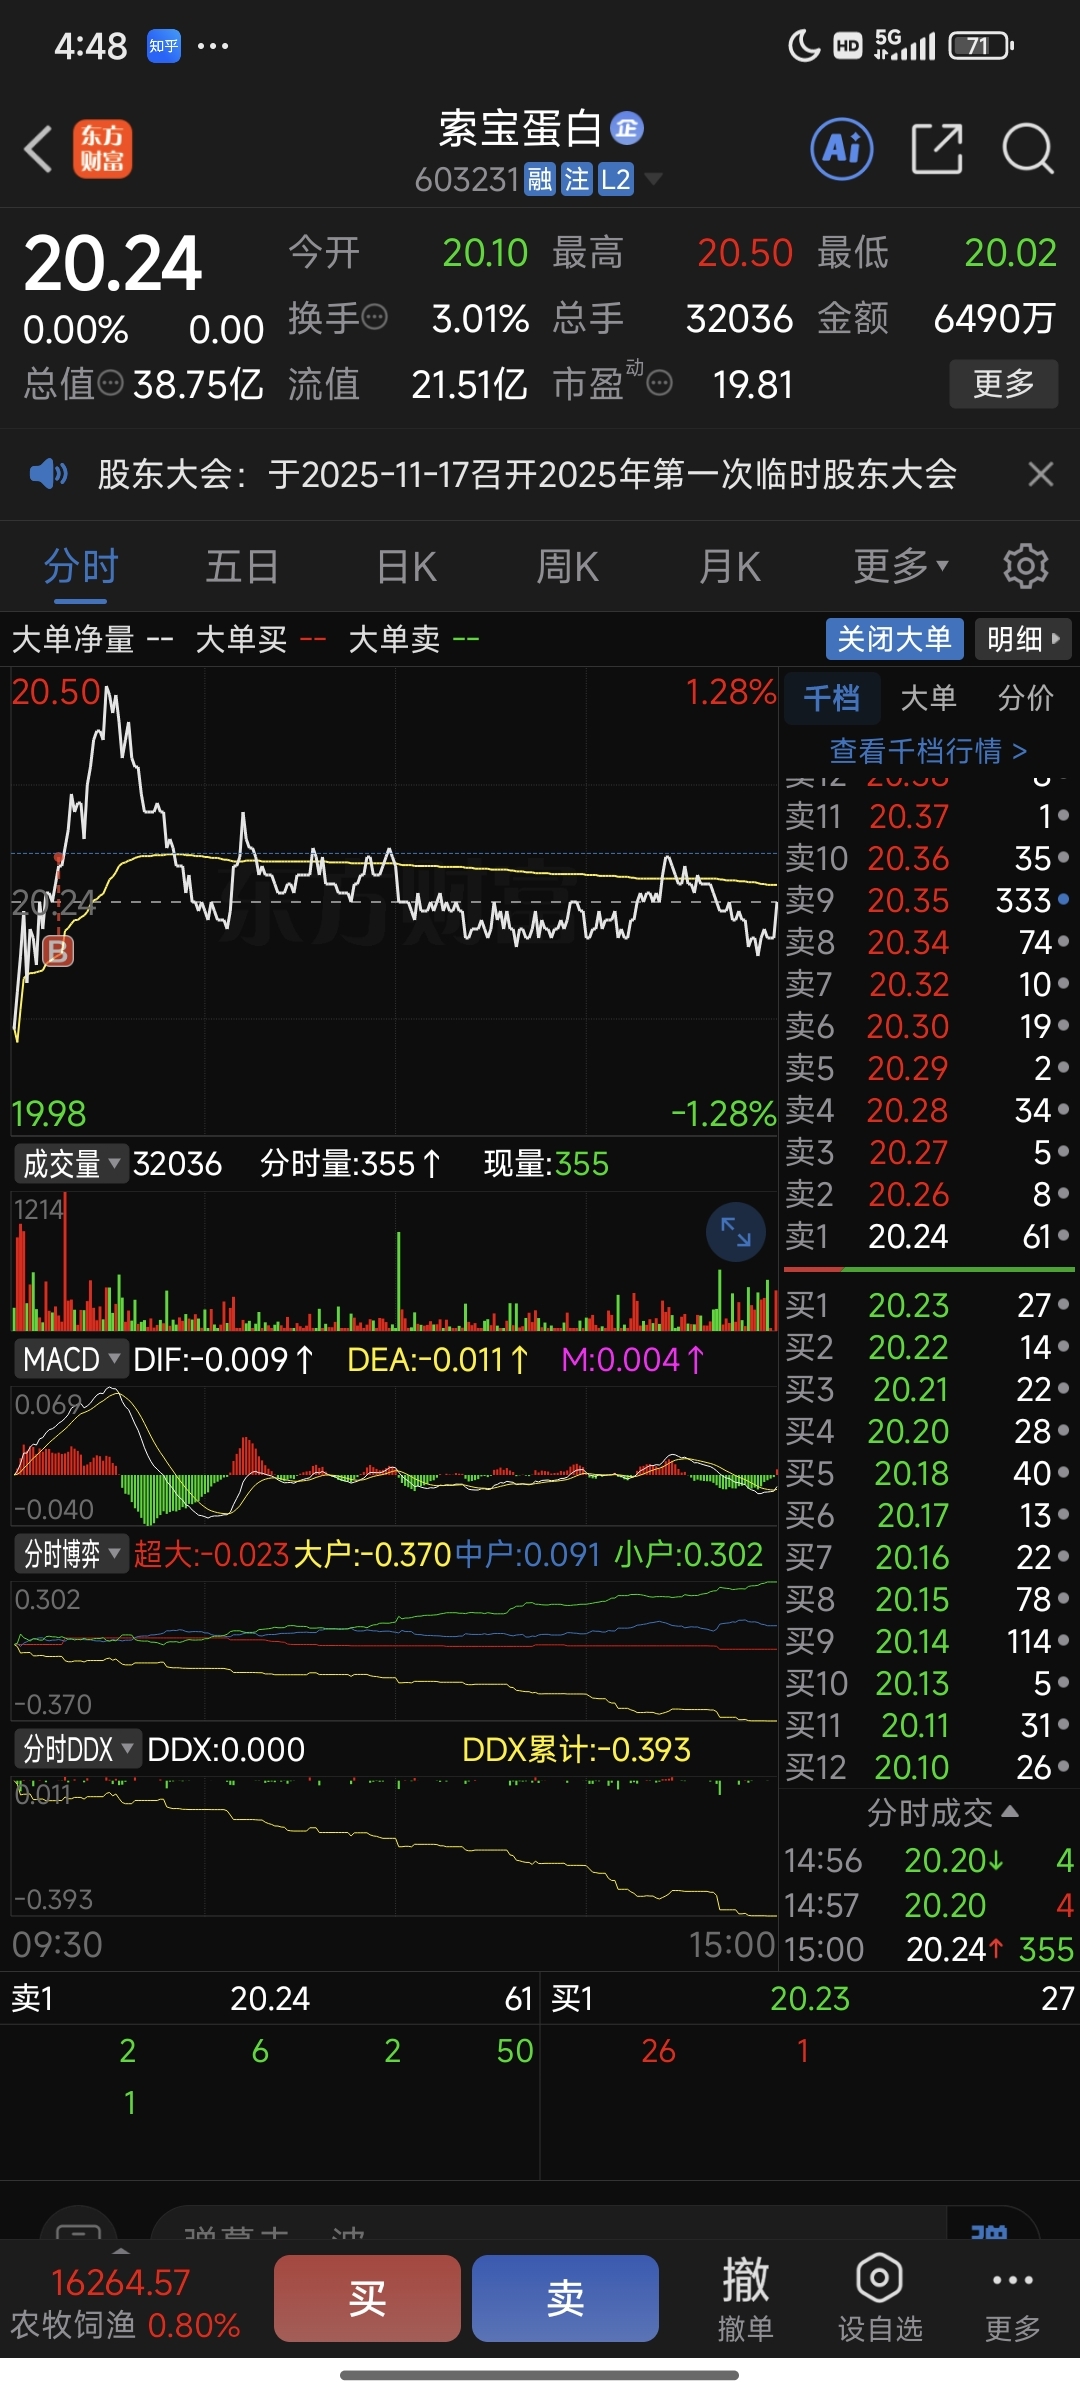
Task: Tap the 卖1 20.24 order row in 千档
Action: click(928, 1236)
